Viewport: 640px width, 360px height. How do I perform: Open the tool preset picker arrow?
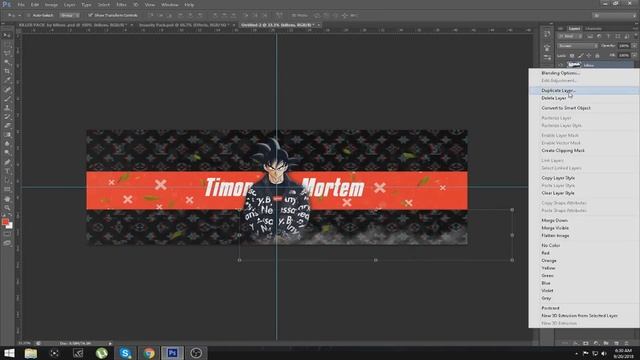pyautogui.click(x=19, y=15)
